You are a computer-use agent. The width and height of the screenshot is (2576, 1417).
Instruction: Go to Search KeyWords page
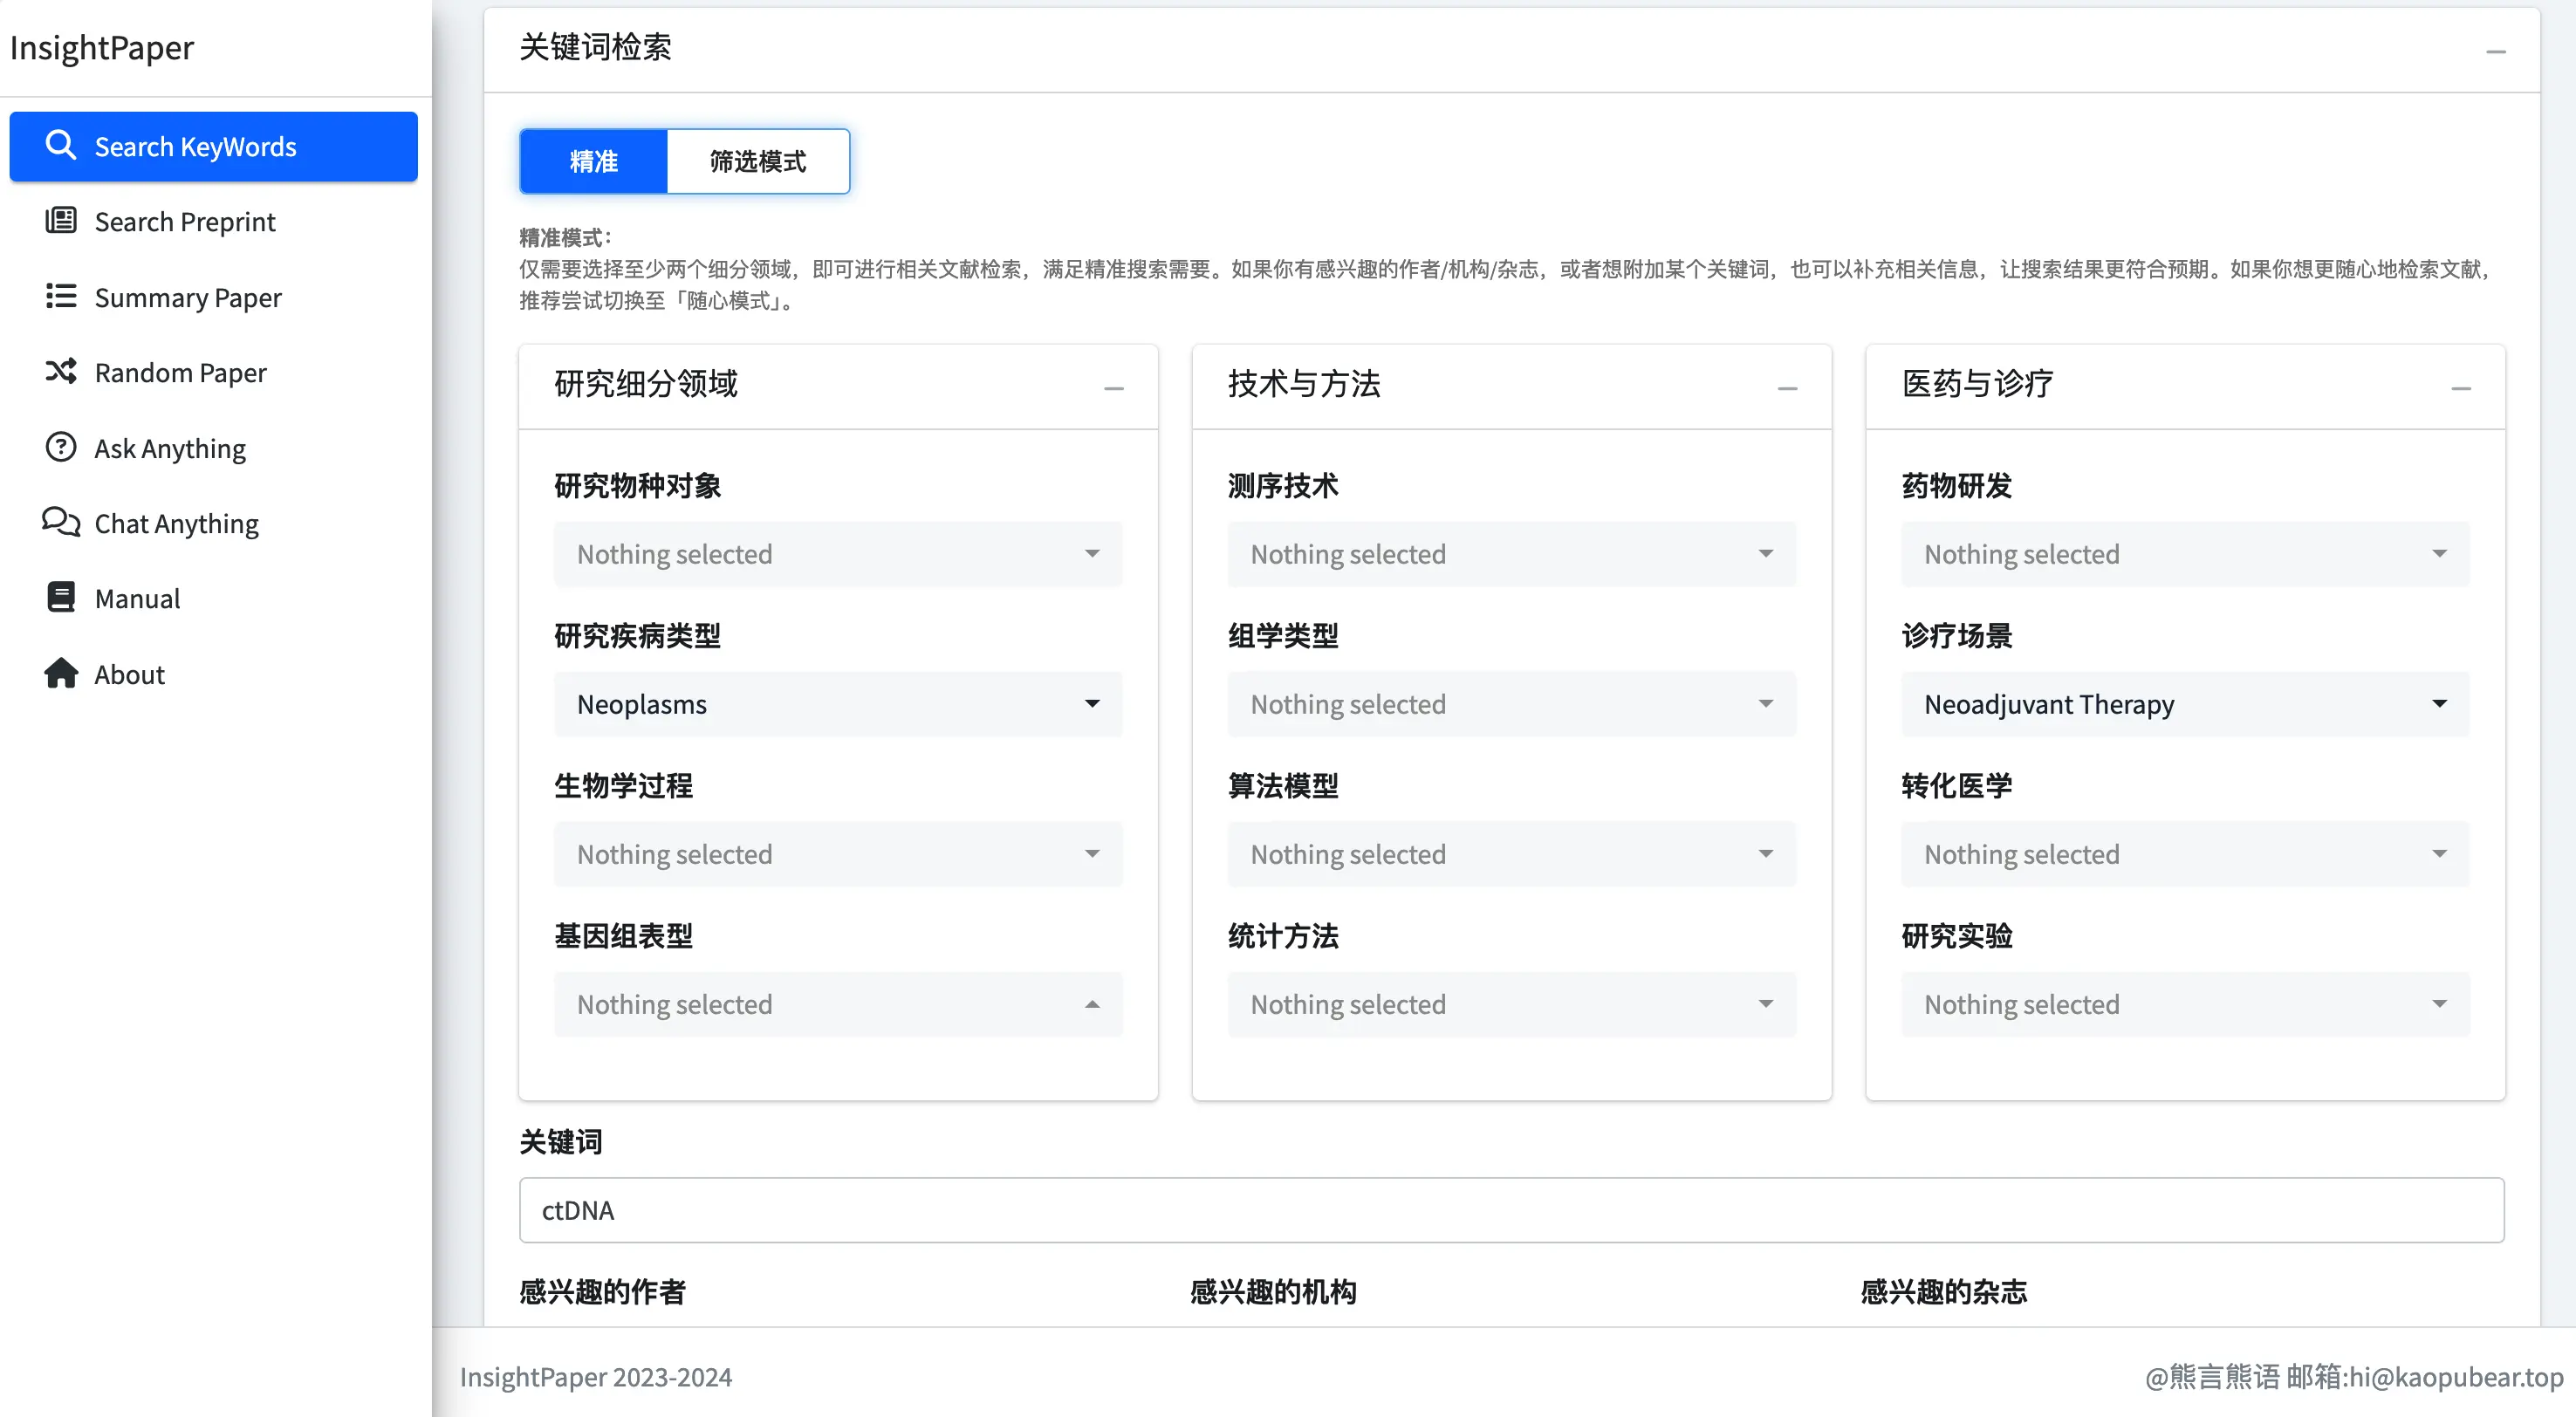coord(214,146)
